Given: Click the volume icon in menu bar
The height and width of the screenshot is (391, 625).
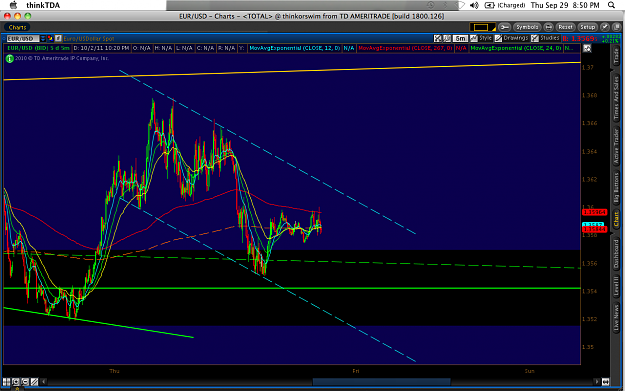Looking at the screenshot, I should (x=474, y=5).
